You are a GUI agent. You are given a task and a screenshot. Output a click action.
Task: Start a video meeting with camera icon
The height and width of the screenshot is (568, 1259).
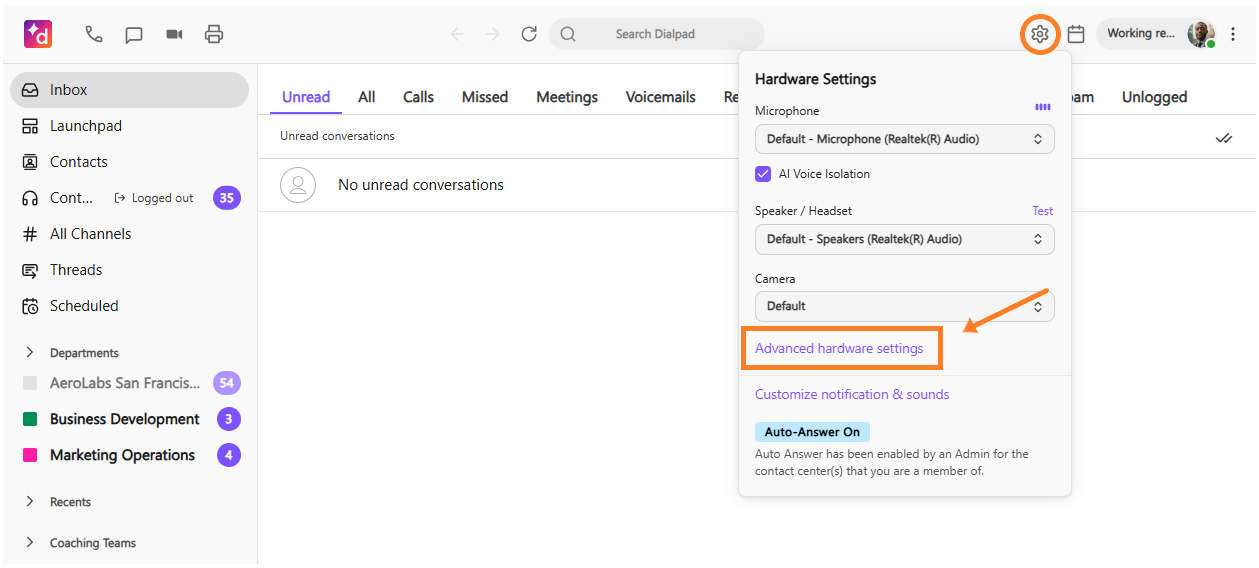[x=174, y=34]
